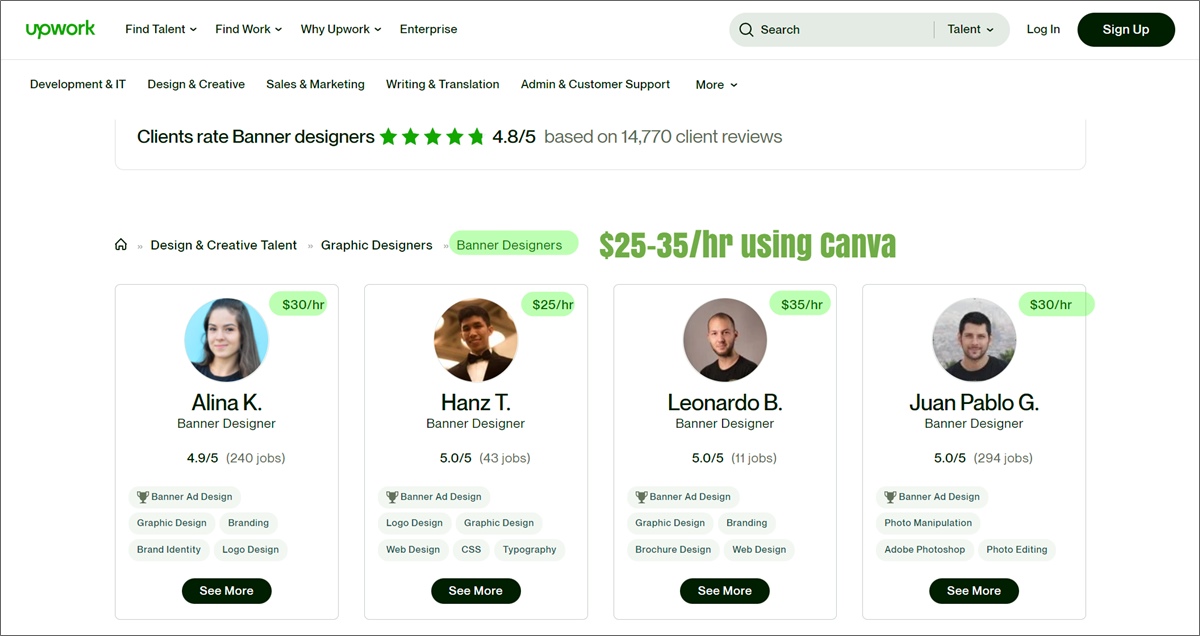Click the trophy icon on Alina's Banner Ad Design badge
Screen dimensions: 1200x636
click(x=143, y=496)
